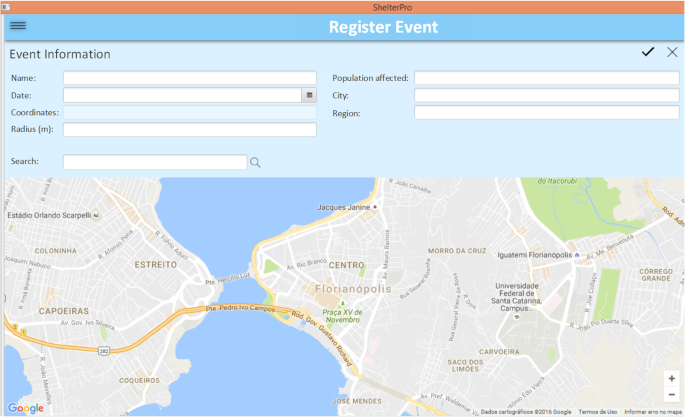Screen dimensions: 685x417
Task: Click the Event Information heading
Action: pyautogui.click(x=60, y=54)
